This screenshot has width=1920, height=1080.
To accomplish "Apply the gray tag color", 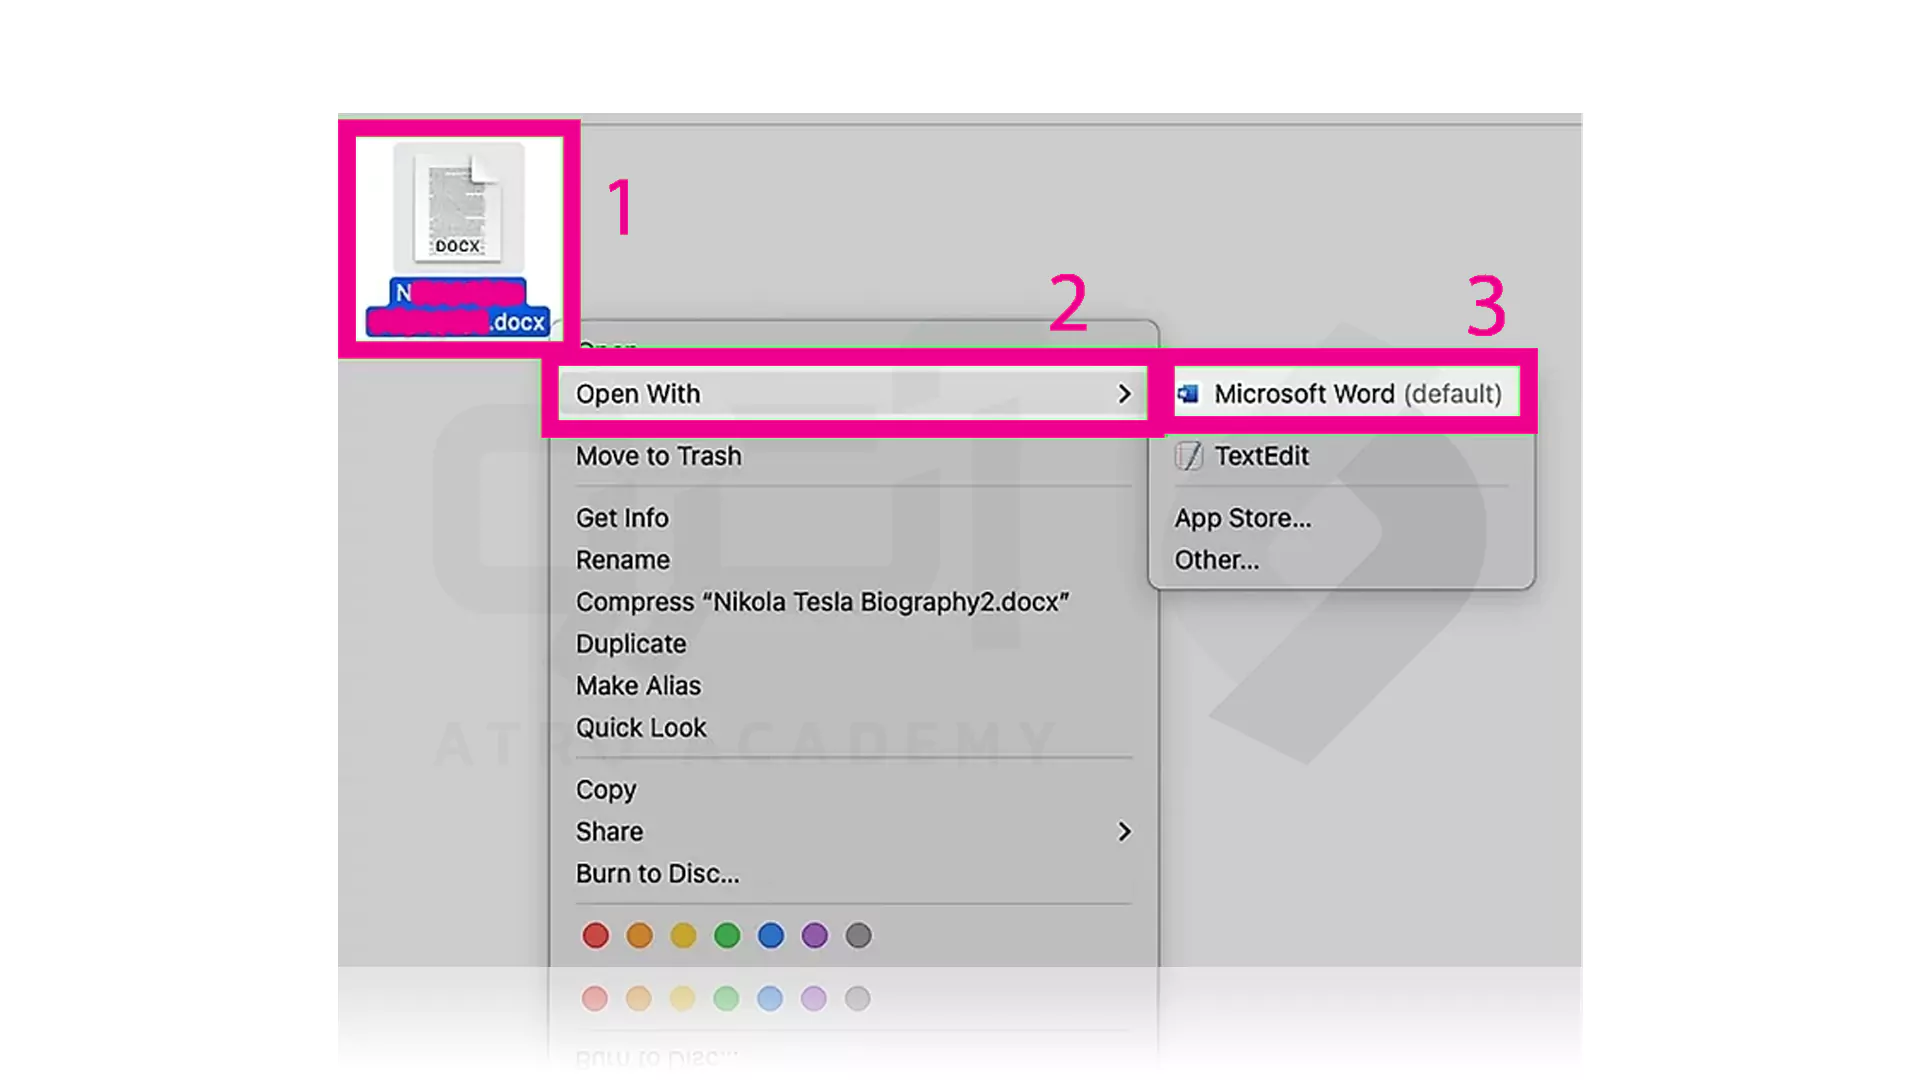I will click(x=859, y=936).
